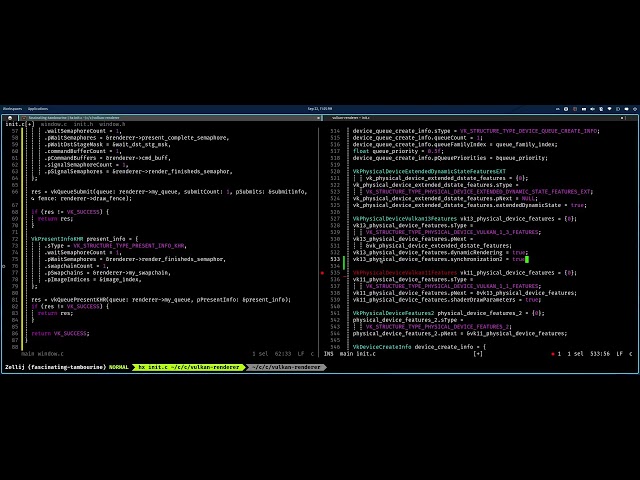This screenshot has height=480, width=640.
Task: Click 'main window.c' in left status line
Action: (42, 354)
